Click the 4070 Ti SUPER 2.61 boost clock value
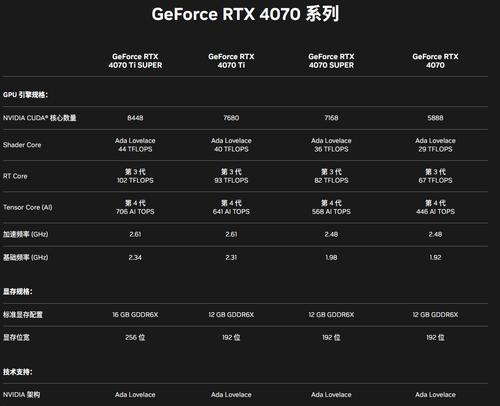 click(135, 235)
